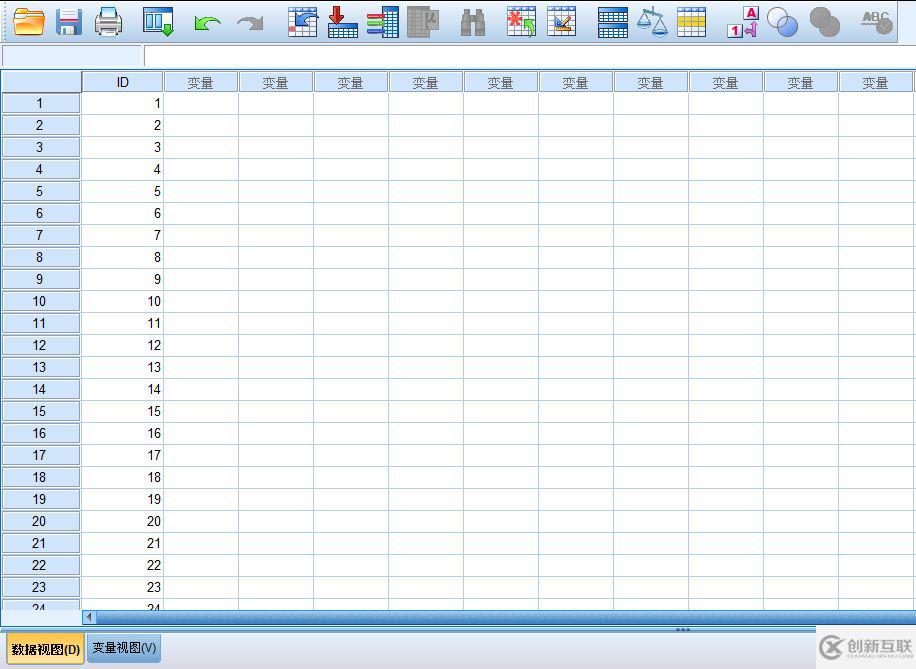Insert cases toolbar icon
This screenshot has height=669, width=916.
click(521, 22)
